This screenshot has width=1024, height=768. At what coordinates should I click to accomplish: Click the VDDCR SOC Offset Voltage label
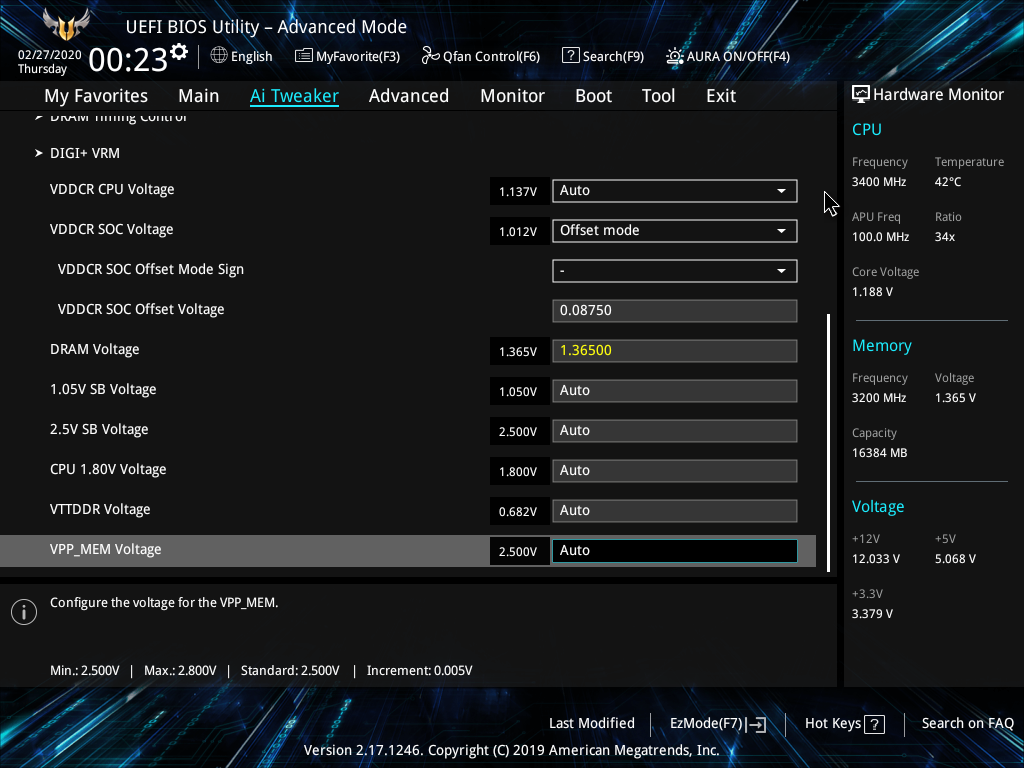(141, 310)
